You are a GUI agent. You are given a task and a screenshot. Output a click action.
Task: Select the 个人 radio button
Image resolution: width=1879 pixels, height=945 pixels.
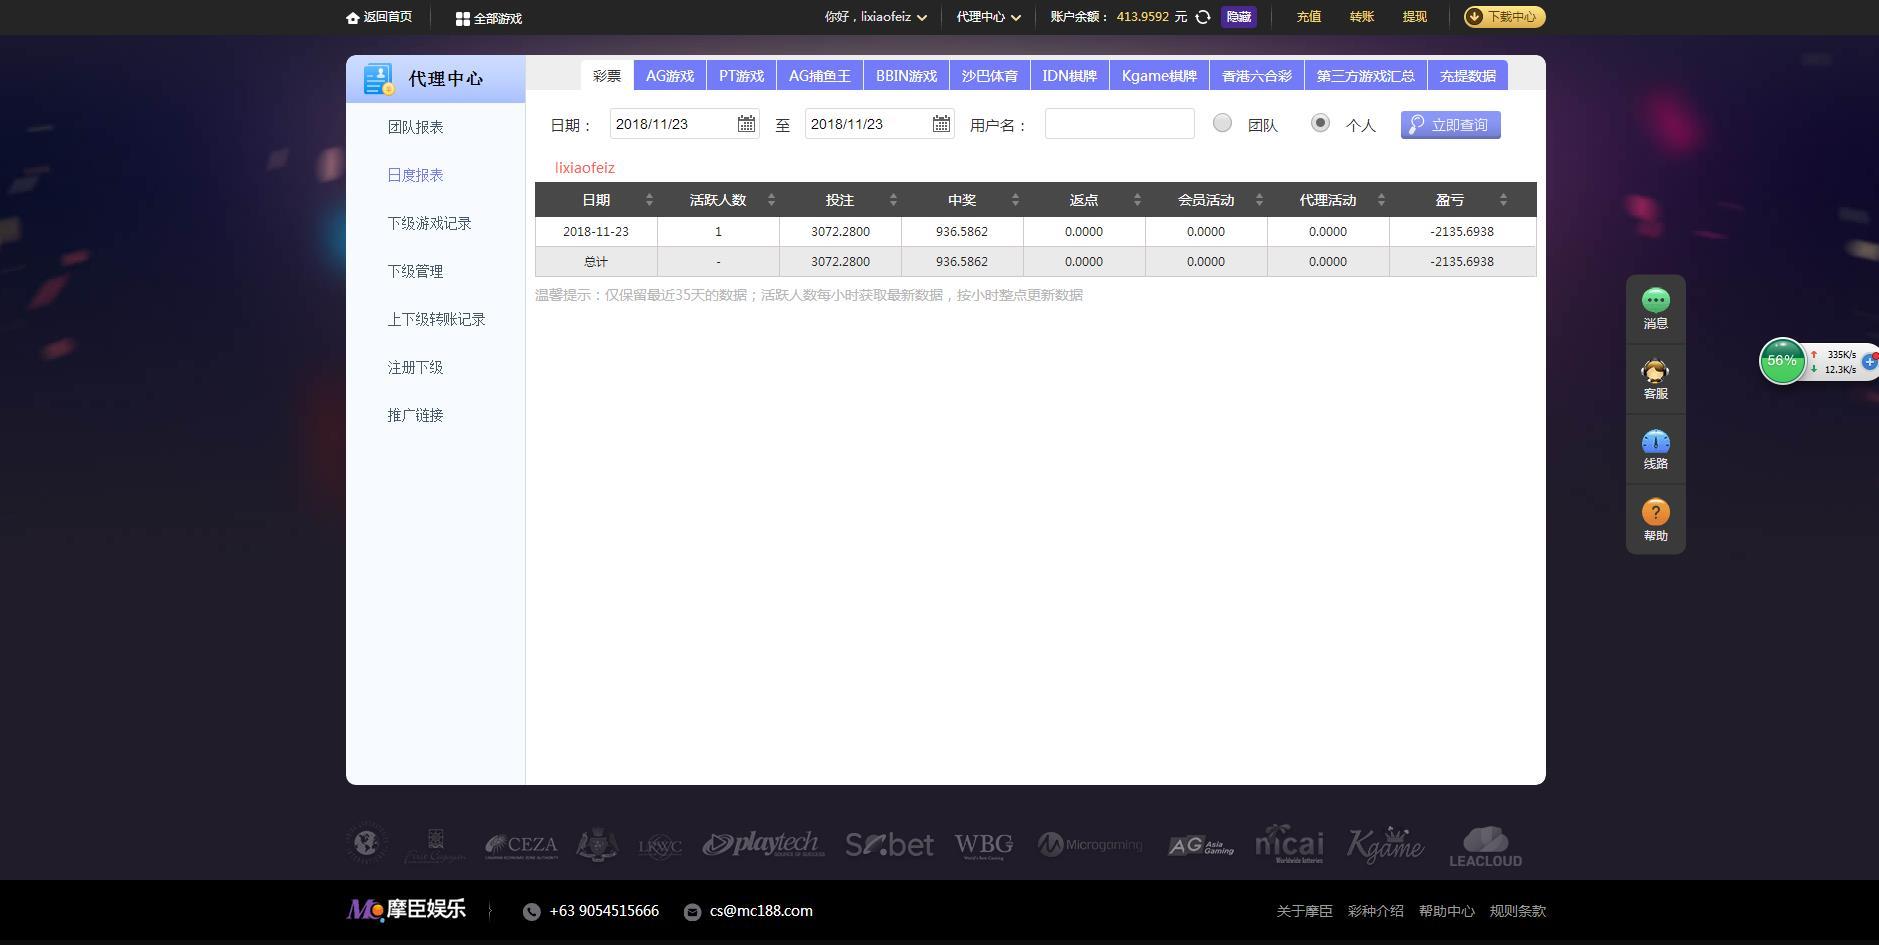(1320, 123)
